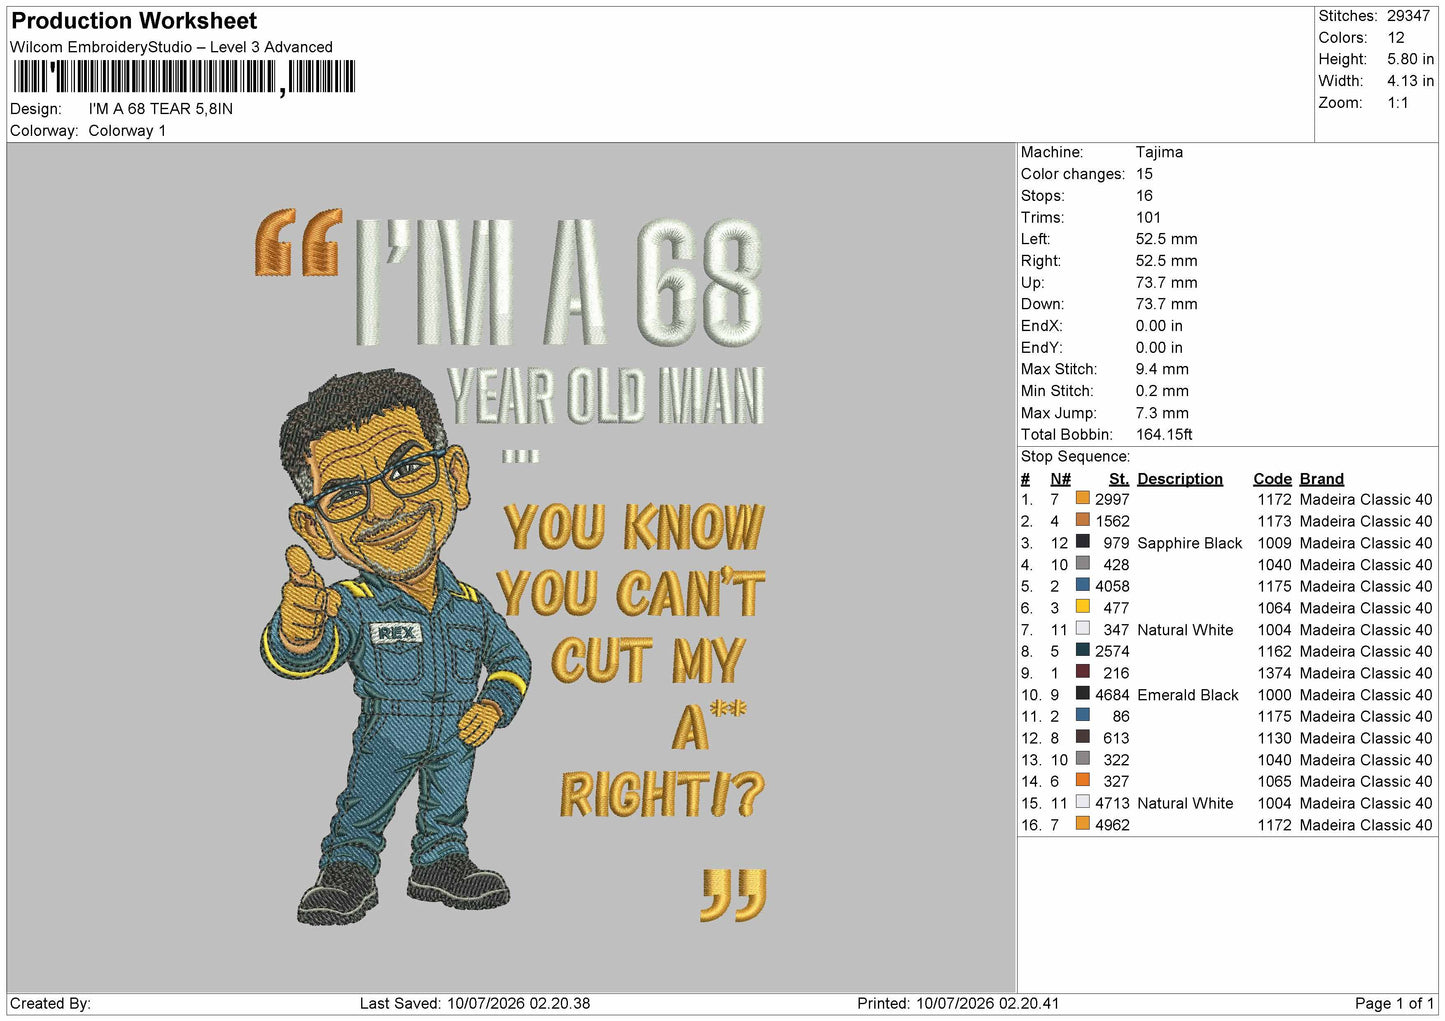This screenshot has width=1445, height=1021.
Task: Click the brown swatch in stop row 2
Action: pos(1082,520)
